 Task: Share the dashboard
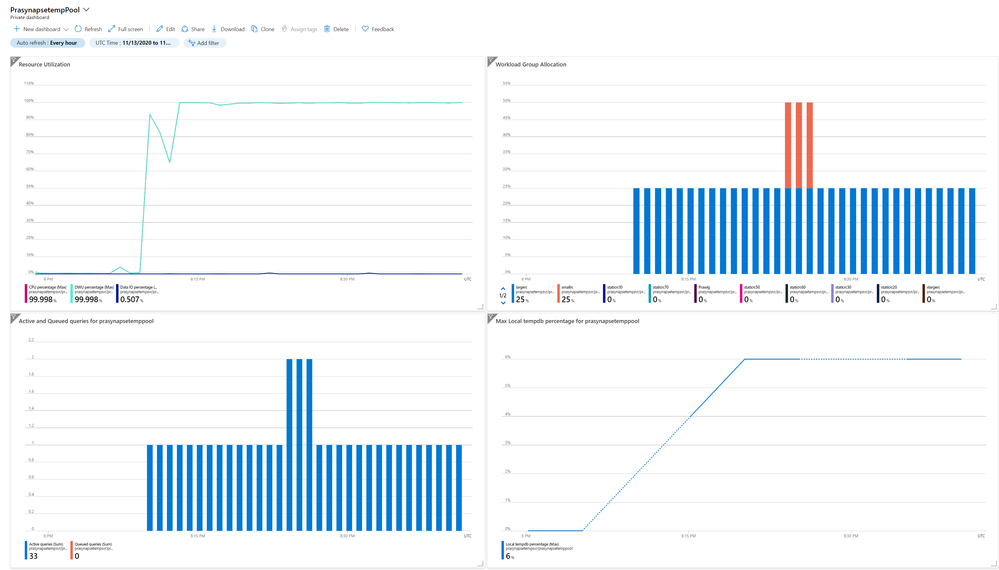pyautogui.click(x=193, y=29)
